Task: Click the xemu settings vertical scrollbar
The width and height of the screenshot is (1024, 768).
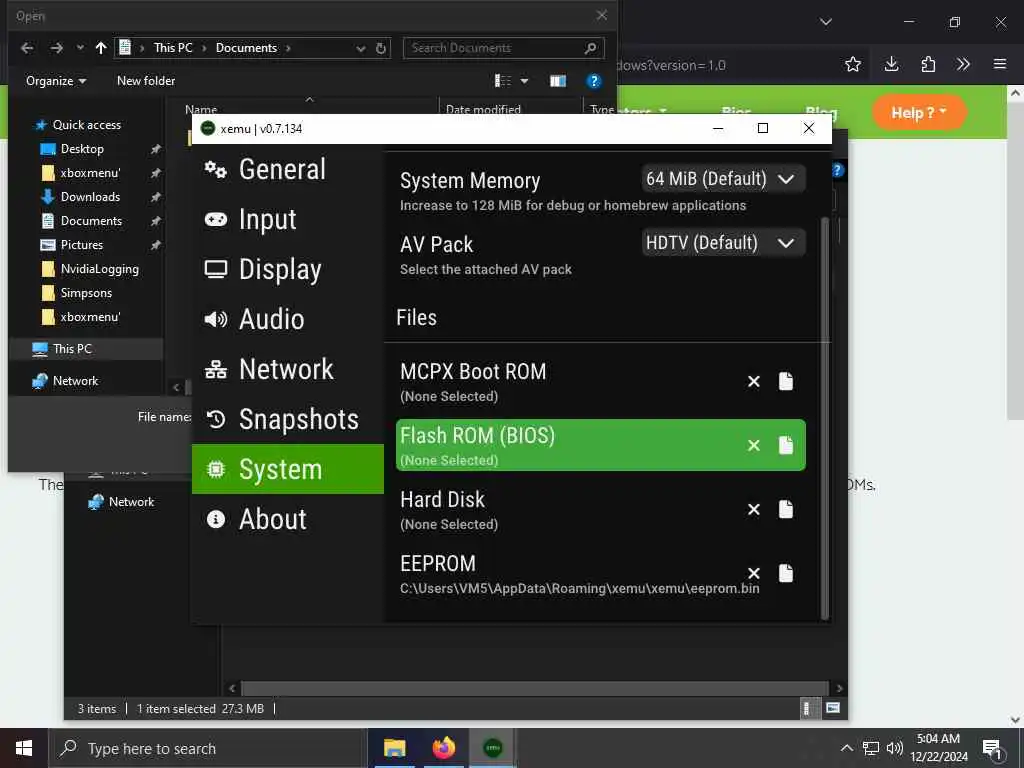Action: [824, 418]
